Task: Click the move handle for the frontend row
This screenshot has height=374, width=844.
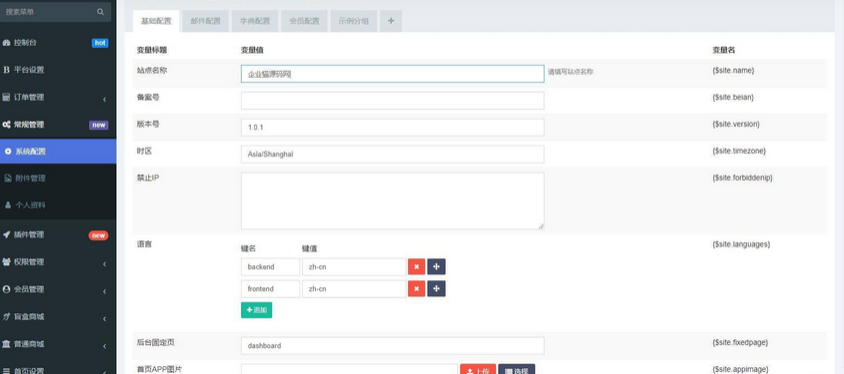Action: (x=437, y=289)
